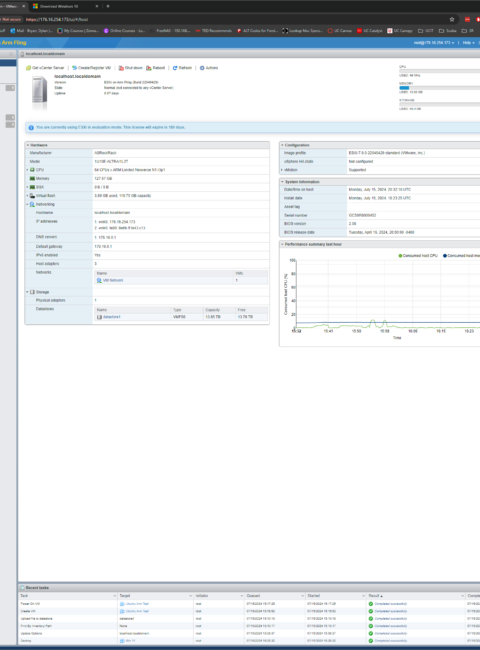Click the Get vCenter Server button
This screenshot has width=480, height=650.
[x=45, y=68]
